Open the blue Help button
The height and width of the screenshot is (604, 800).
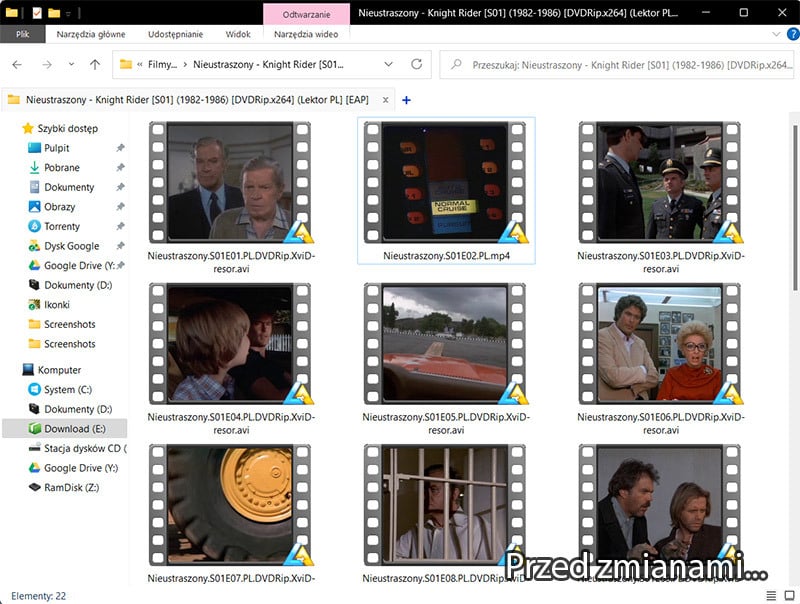click(793, 34)
